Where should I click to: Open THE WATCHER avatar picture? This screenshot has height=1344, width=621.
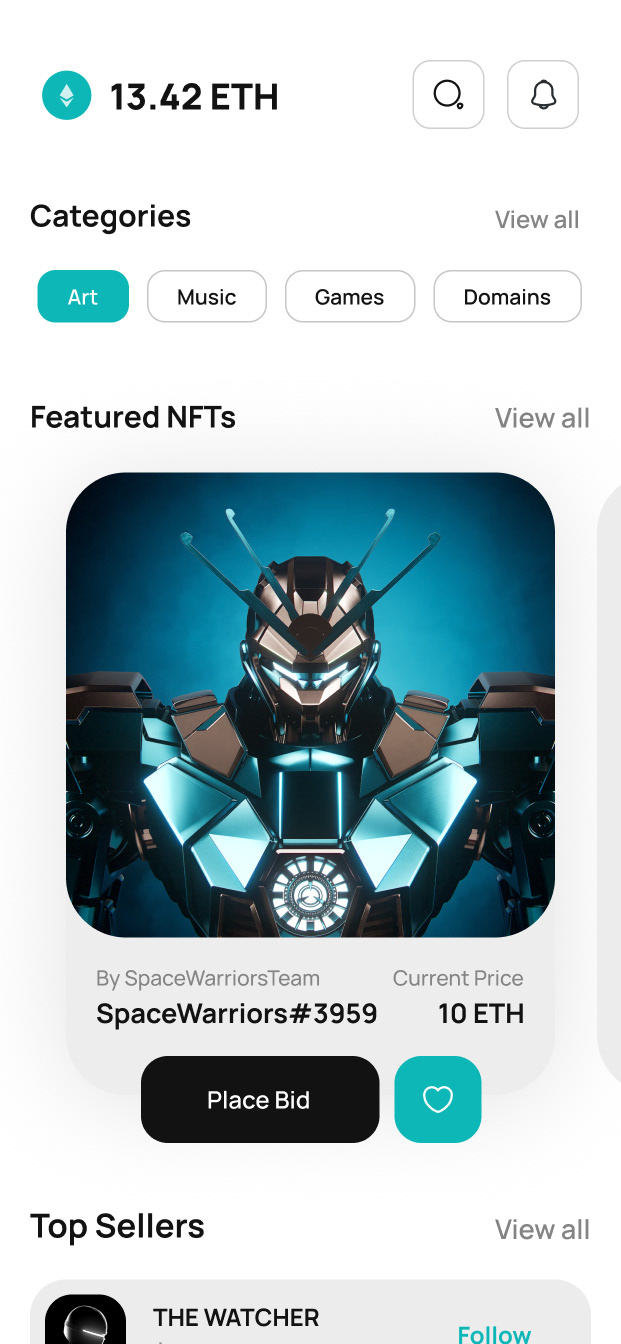86,1319
